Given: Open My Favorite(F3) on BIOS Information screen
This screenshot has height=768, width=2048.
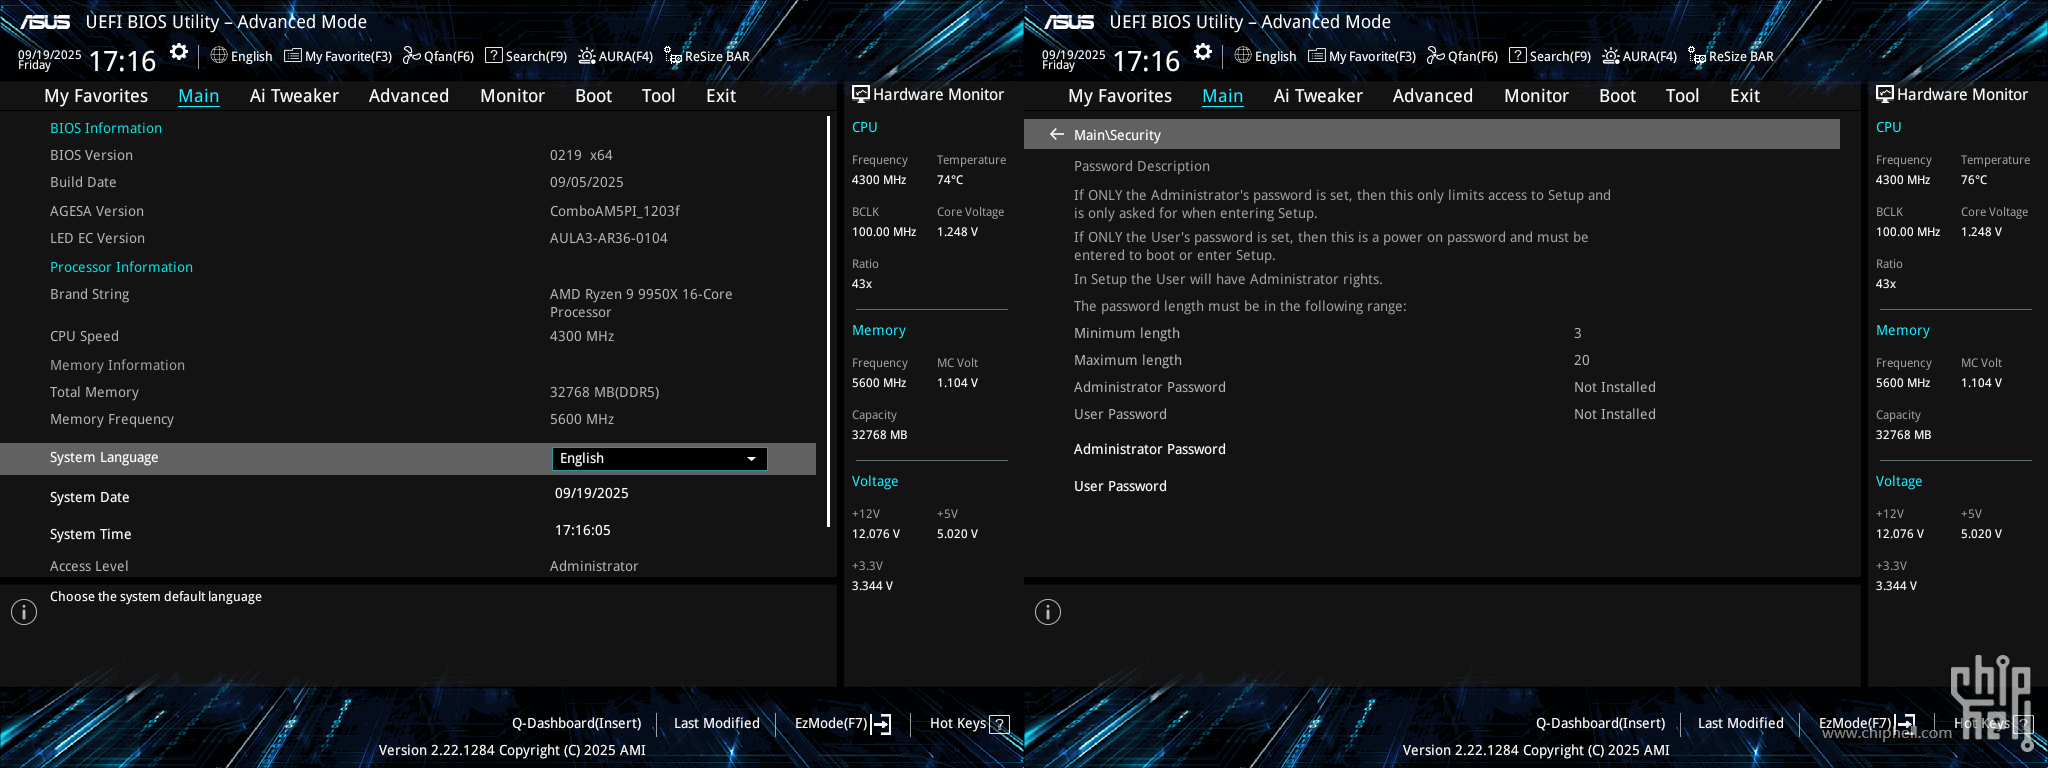Looking at the screenshot, I should coord(338,56).
